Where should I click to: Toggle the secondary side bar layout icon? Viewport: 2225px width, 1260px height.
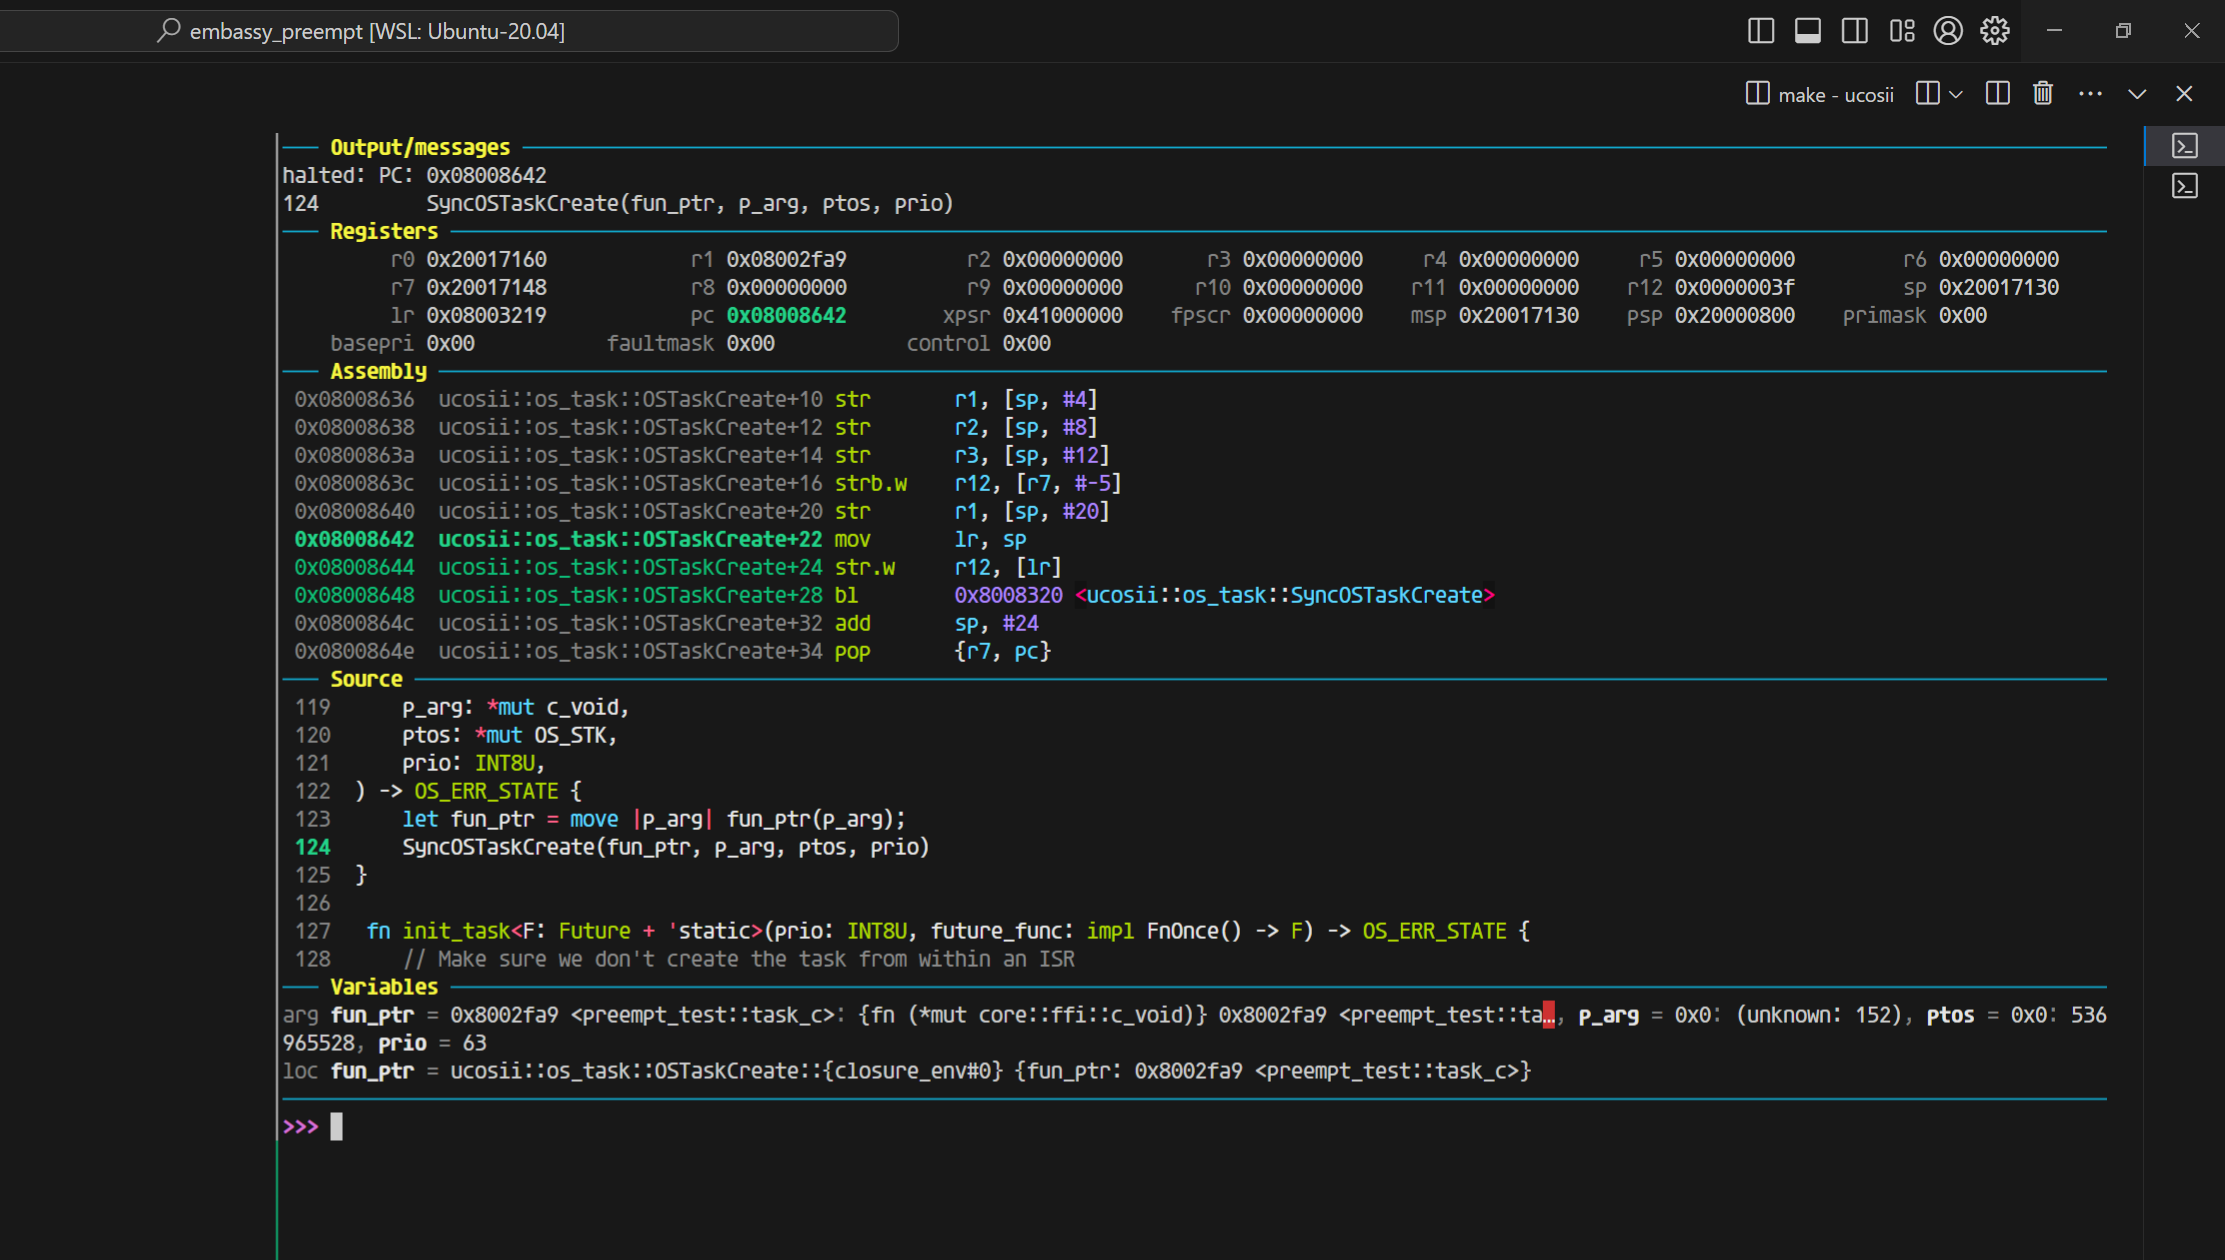1855,31
